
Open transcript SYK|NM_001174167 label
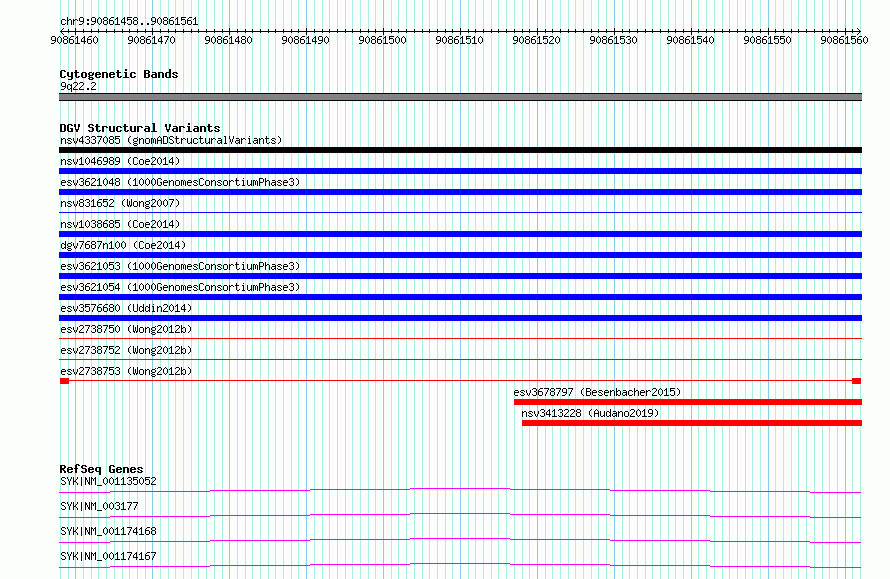click(108, 556)
